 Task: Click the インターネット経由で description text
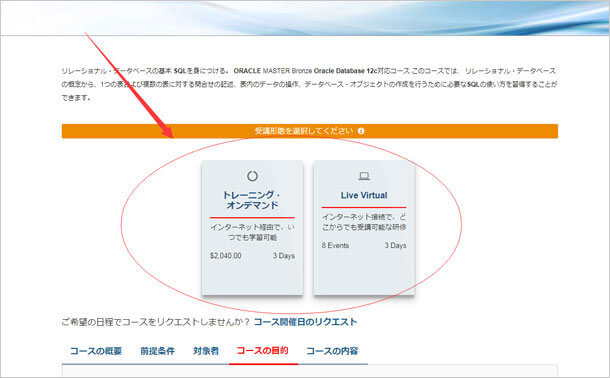point(252,232)
